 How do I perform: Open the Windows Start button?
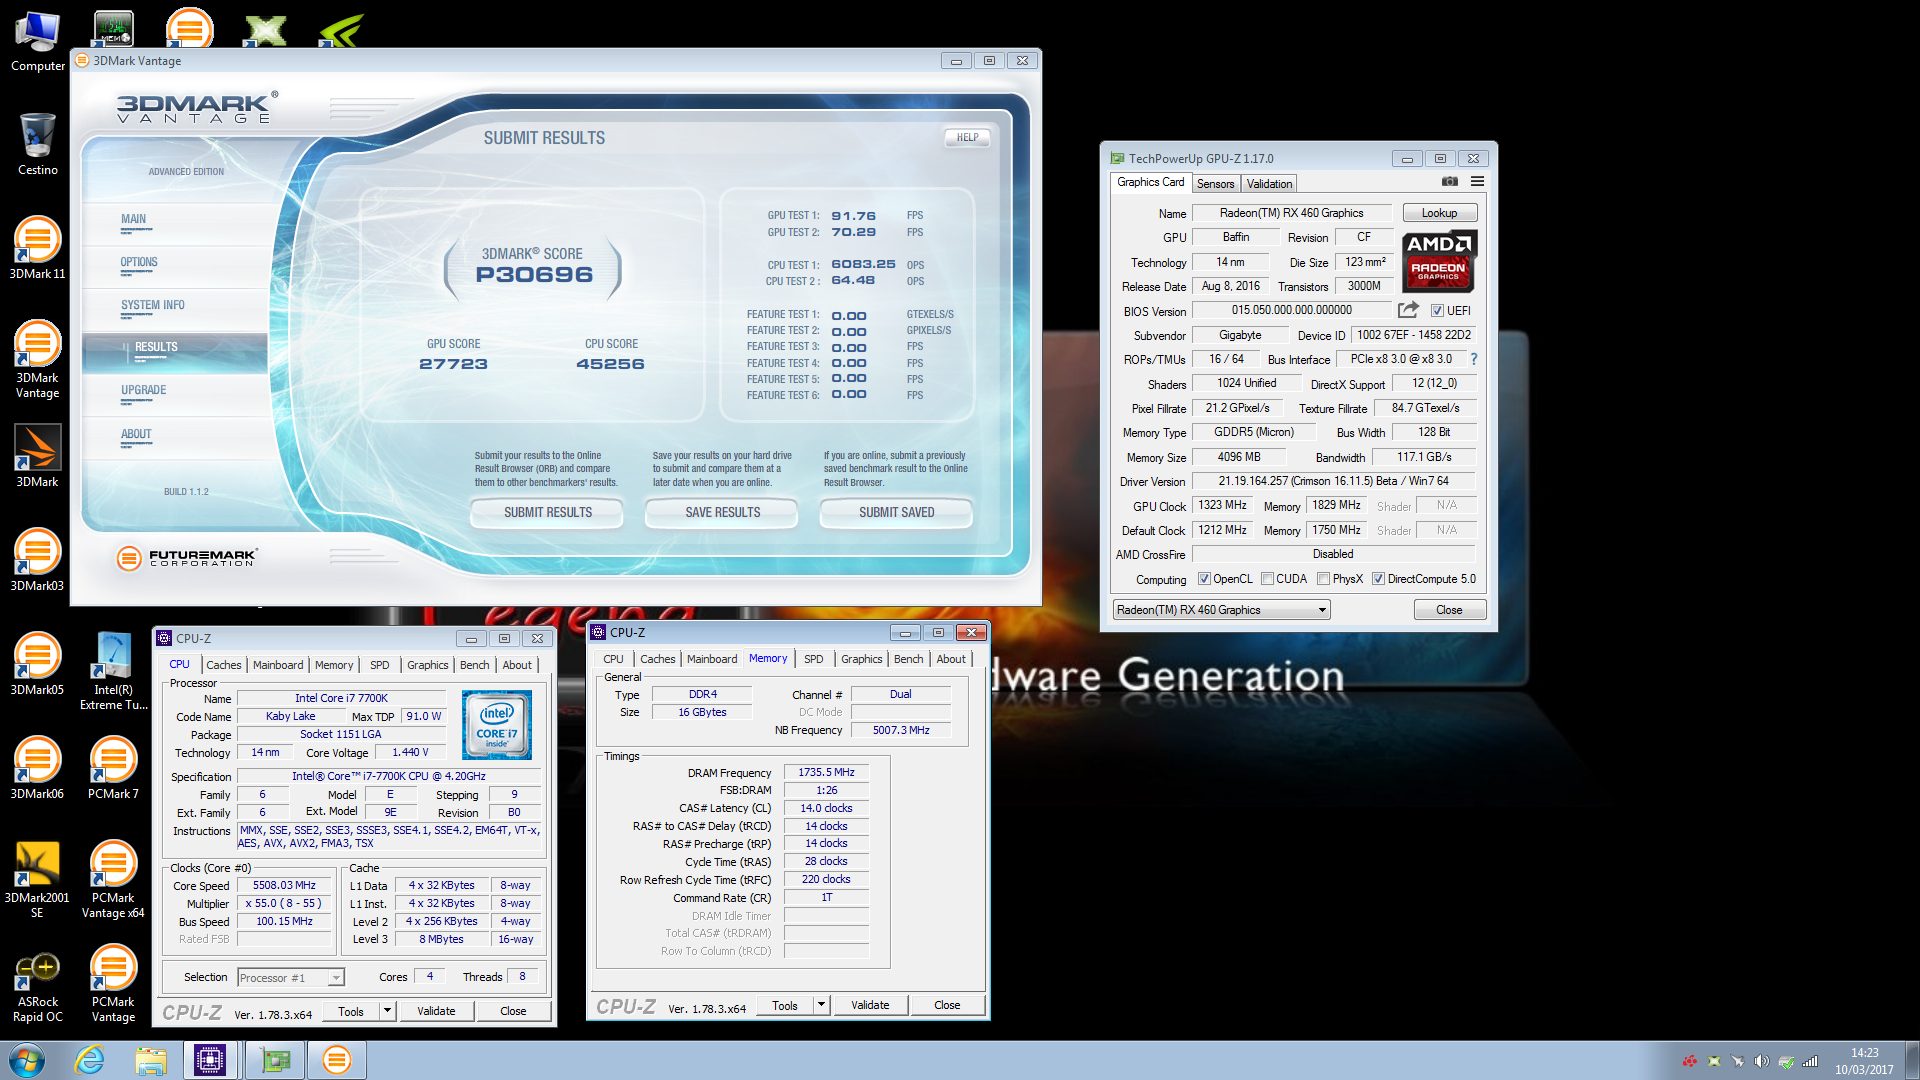pos(27,1060)
